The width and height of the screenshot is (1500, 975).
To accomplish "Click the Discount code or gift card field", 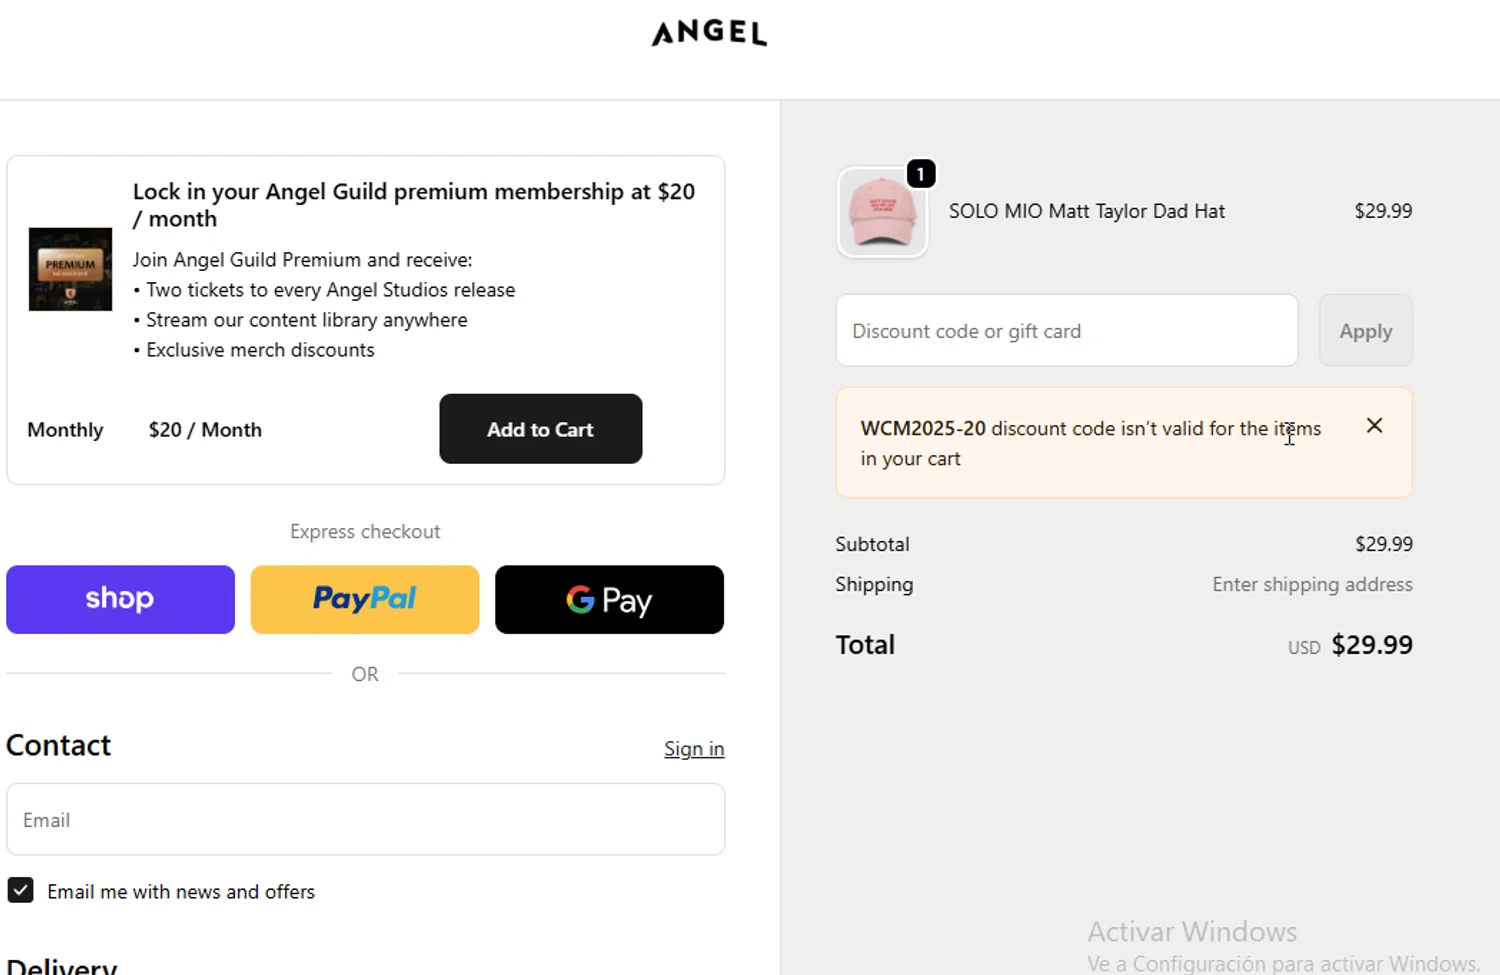I will [1066, 331].
